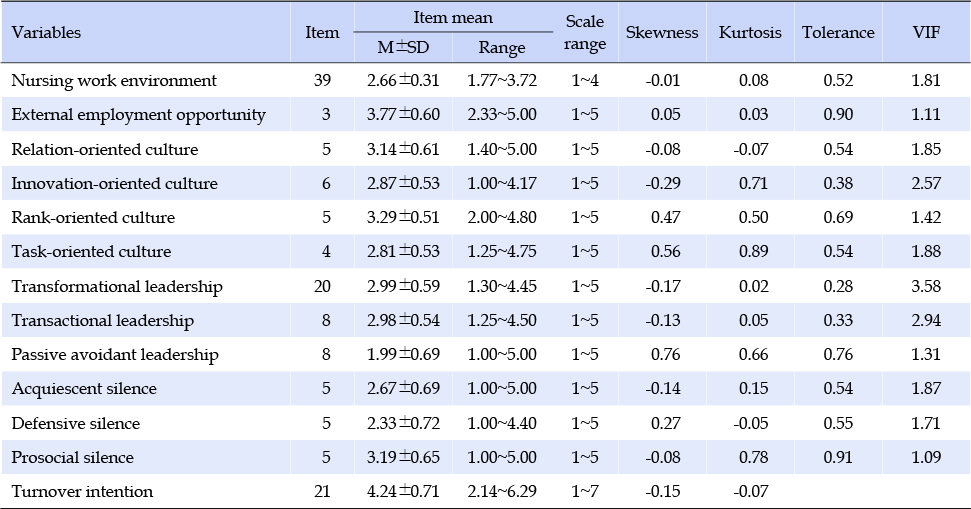Click the M±SD subheader
This screenshot has height=509, width=971.
click(x=403, y=48)
